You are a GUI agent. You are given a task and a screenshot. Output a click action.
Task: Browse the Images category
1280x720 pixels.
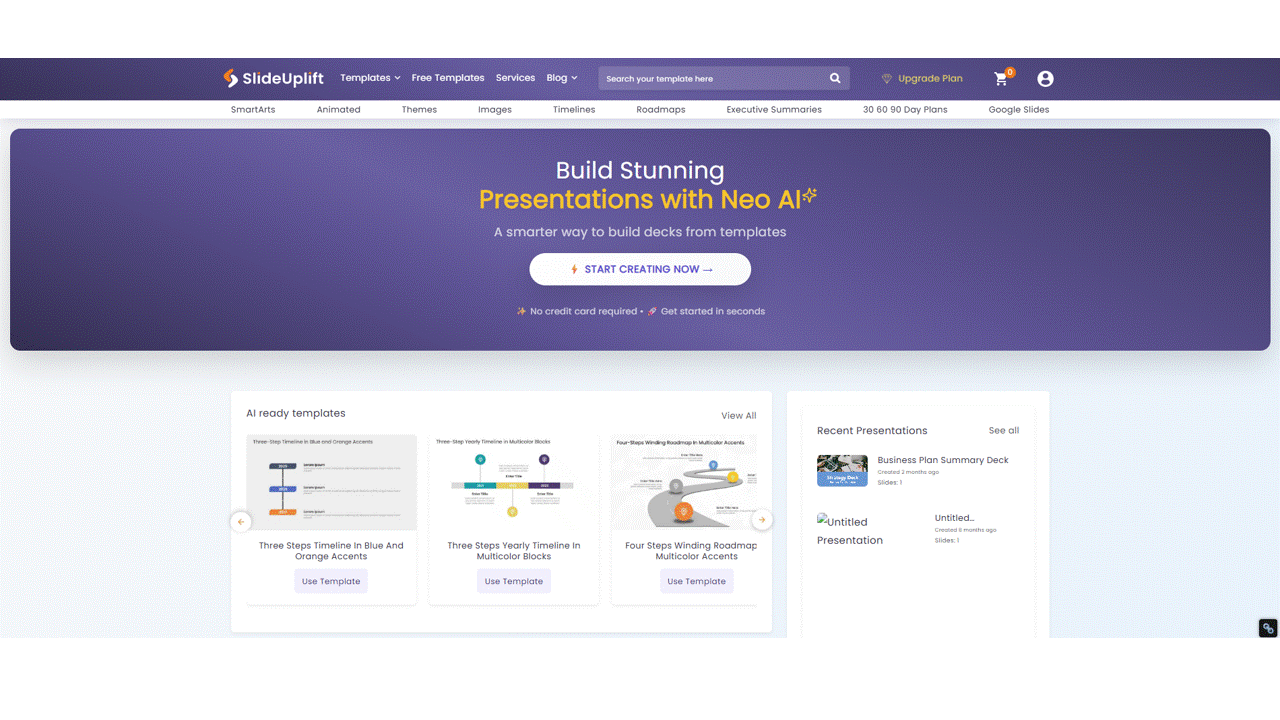point(495,109)
